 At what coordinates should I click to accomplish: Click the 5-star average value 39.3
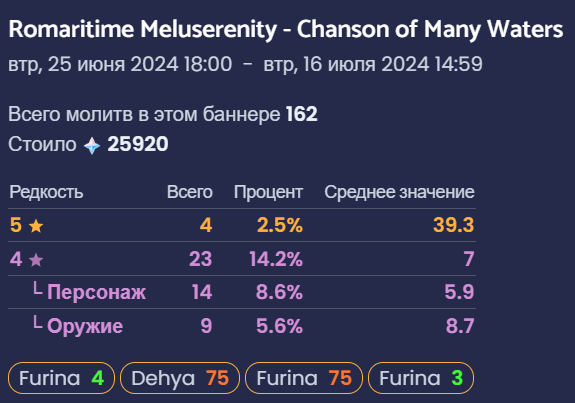pos(454,225)
